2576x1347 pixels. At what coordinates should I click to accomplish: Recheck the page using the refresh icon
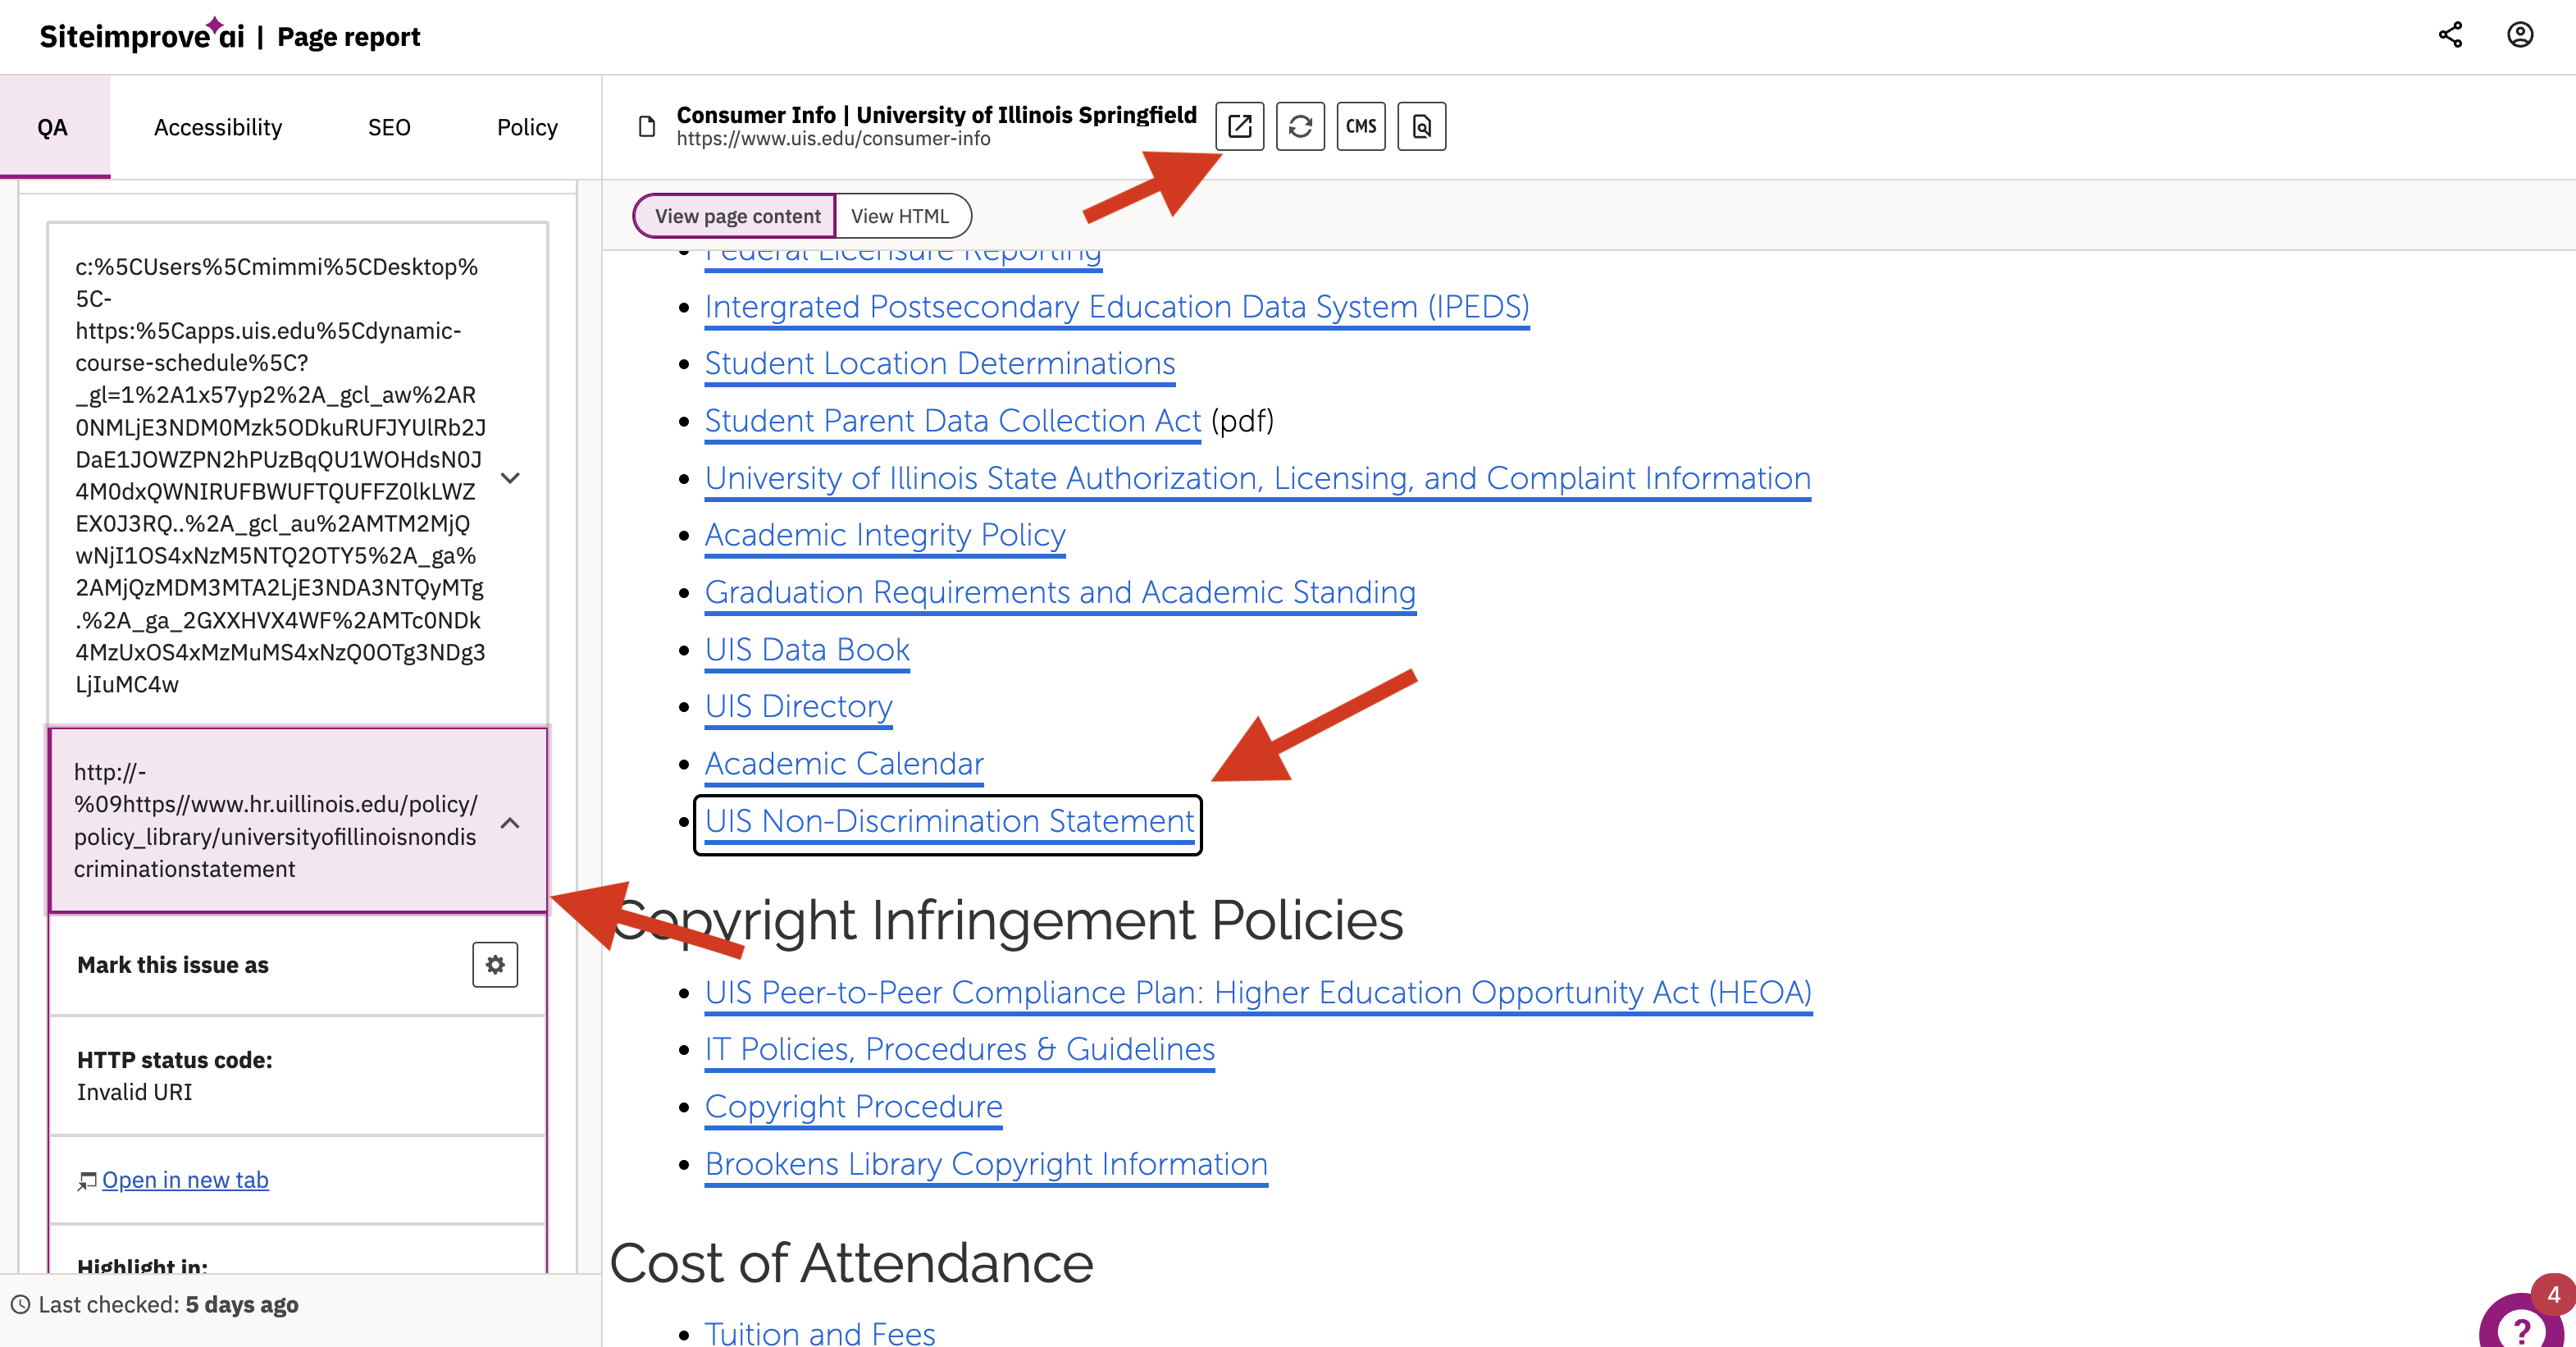[1300, 126]
